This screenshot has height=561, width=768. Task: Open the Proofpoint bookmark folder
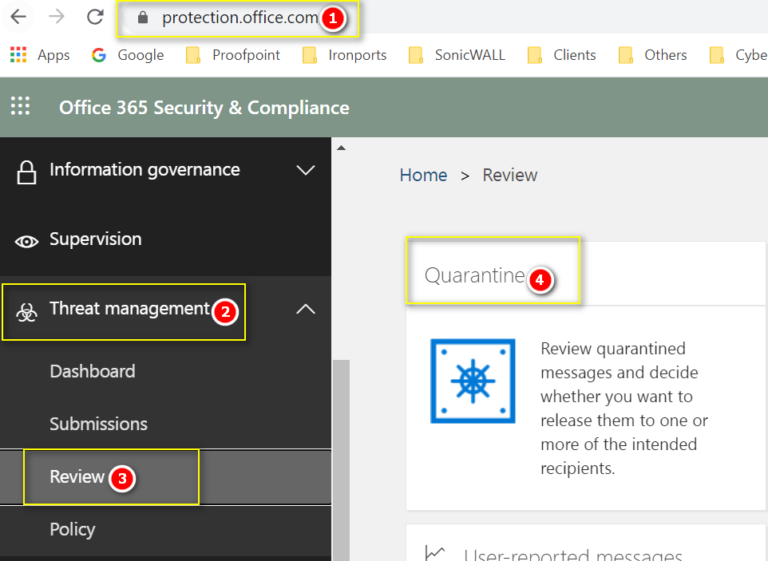pos(233,55)
